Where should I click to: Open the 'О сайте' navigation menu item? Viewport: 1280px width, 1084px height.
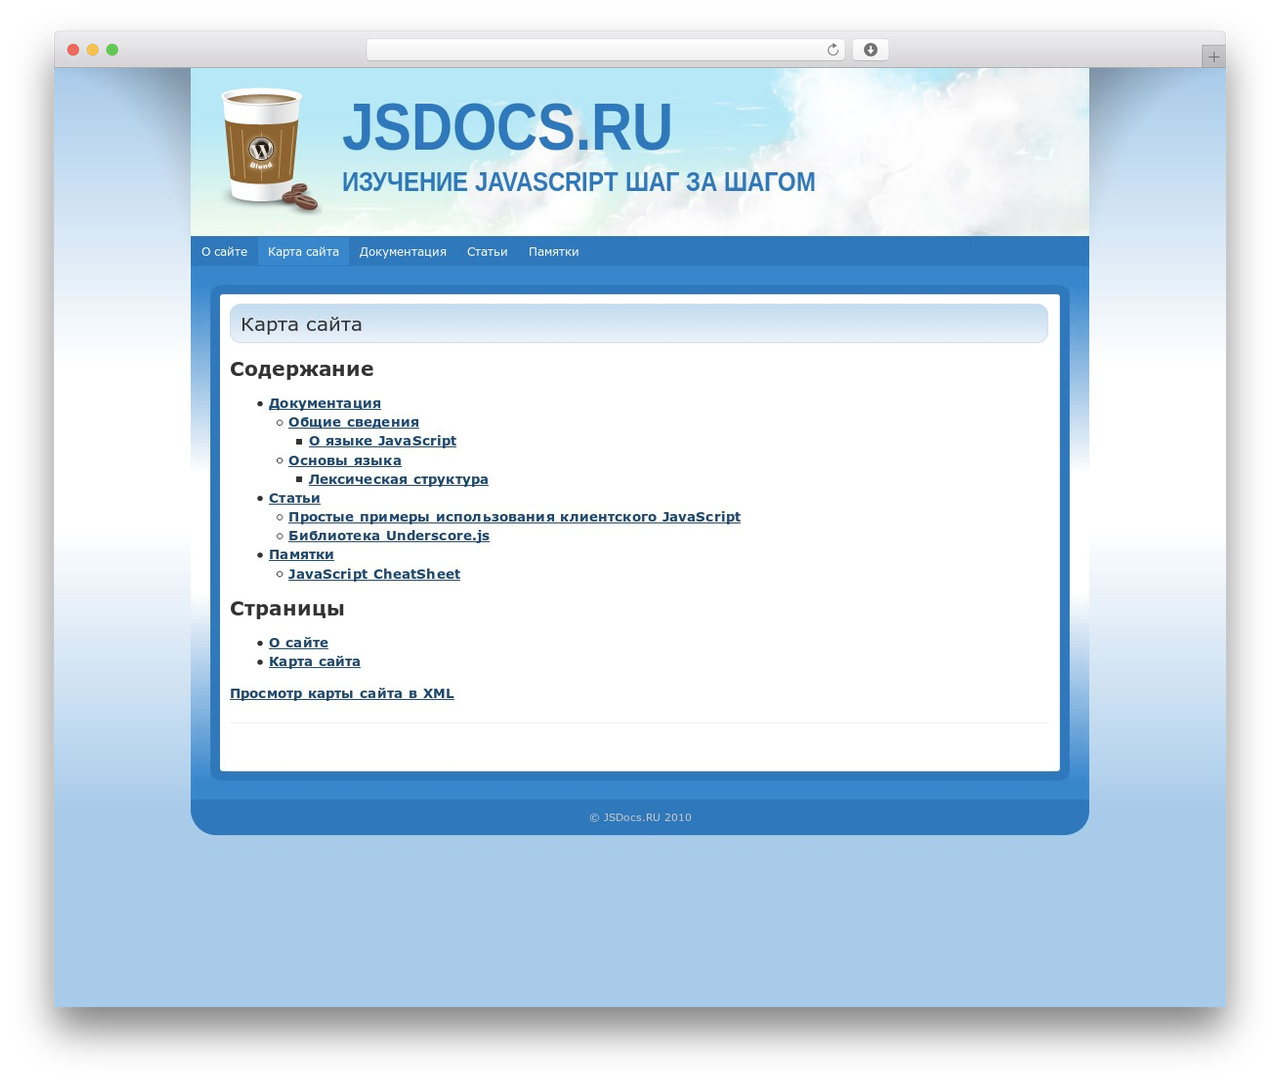click(x=224, y=252)
